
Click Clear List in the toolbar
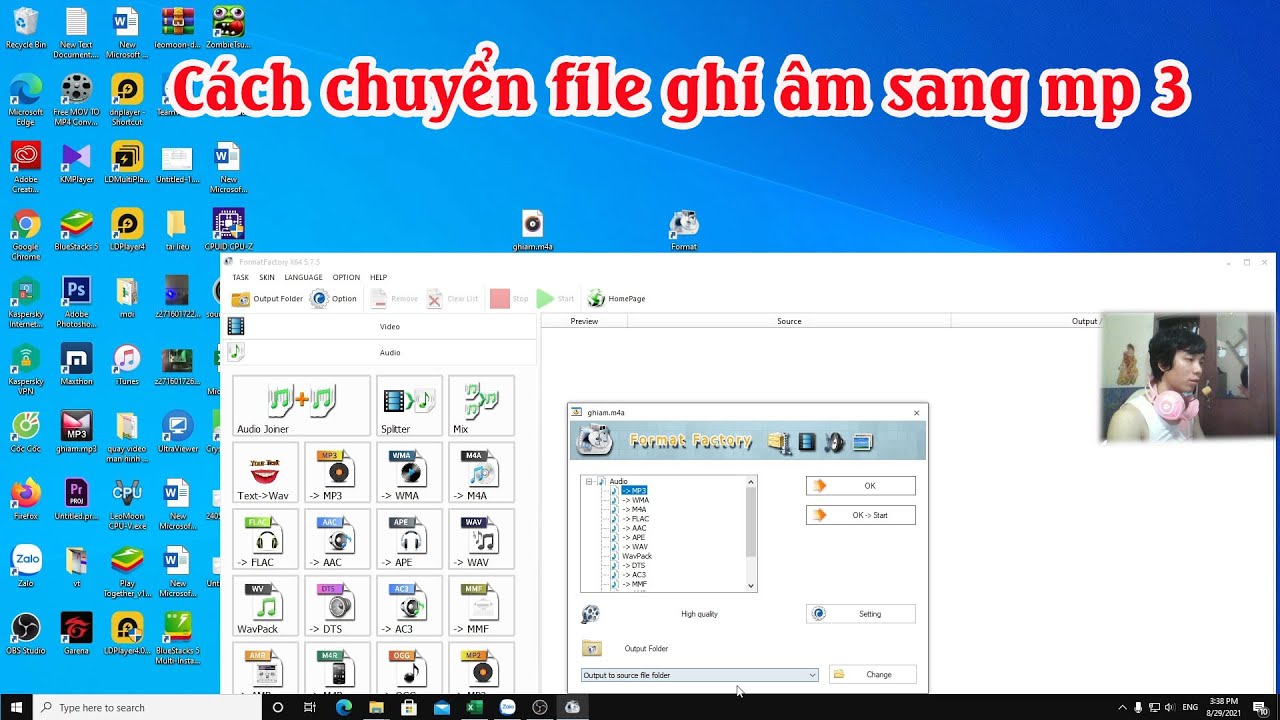tap(453, 299)
